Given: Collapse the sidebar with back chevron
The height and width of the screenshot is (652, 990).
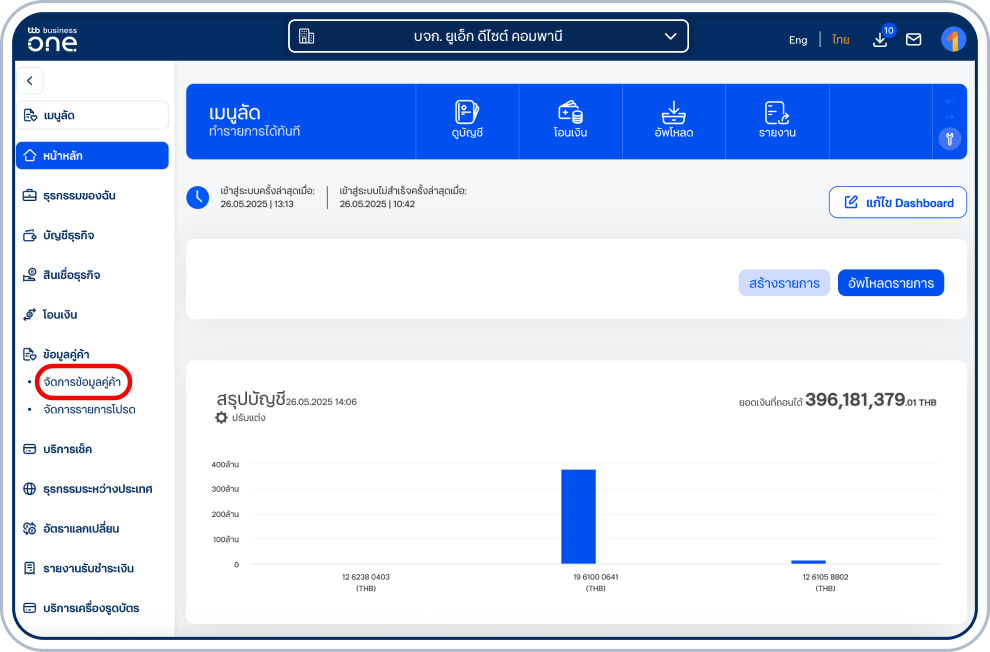Looking at the screenshot, I should 30,80.
